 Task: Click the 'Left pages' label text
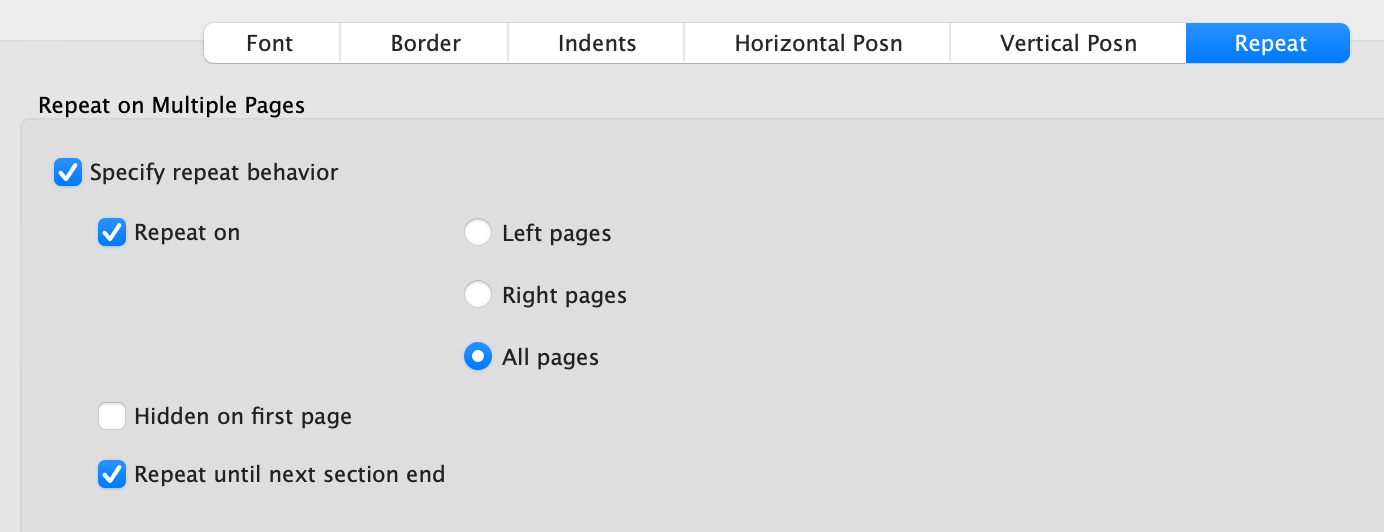[x=556, y=234]
